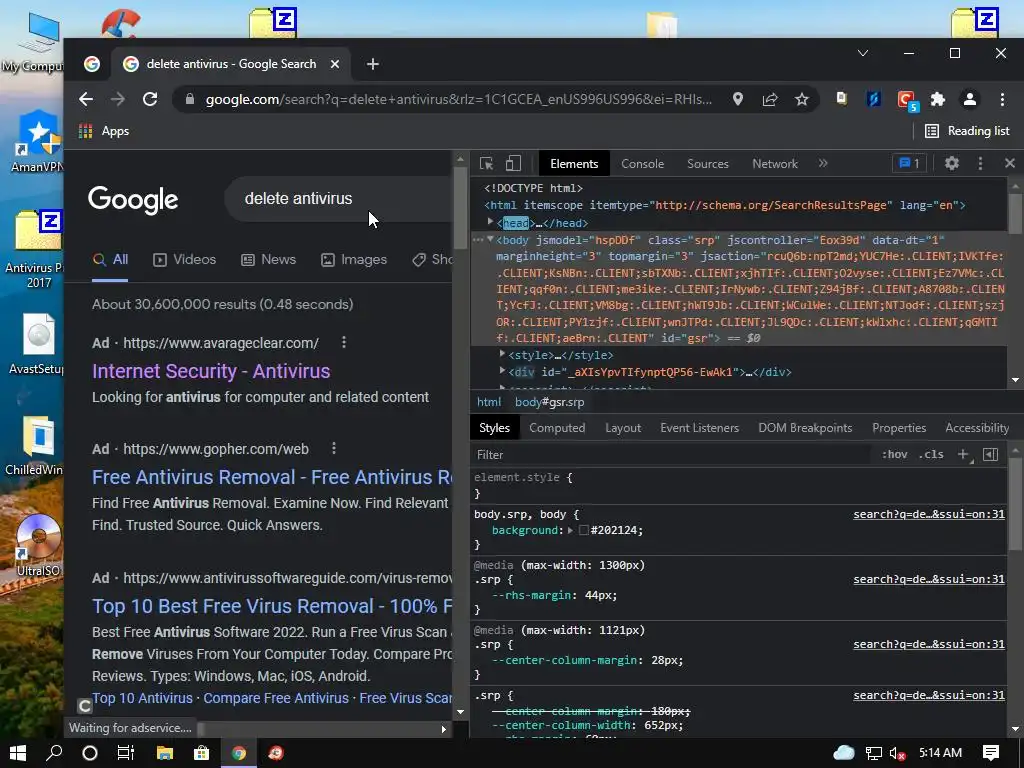The width and height of the screenshot is (1024, 768).
Task: Go back in Chrome
Action: click(x=86, y=99)
